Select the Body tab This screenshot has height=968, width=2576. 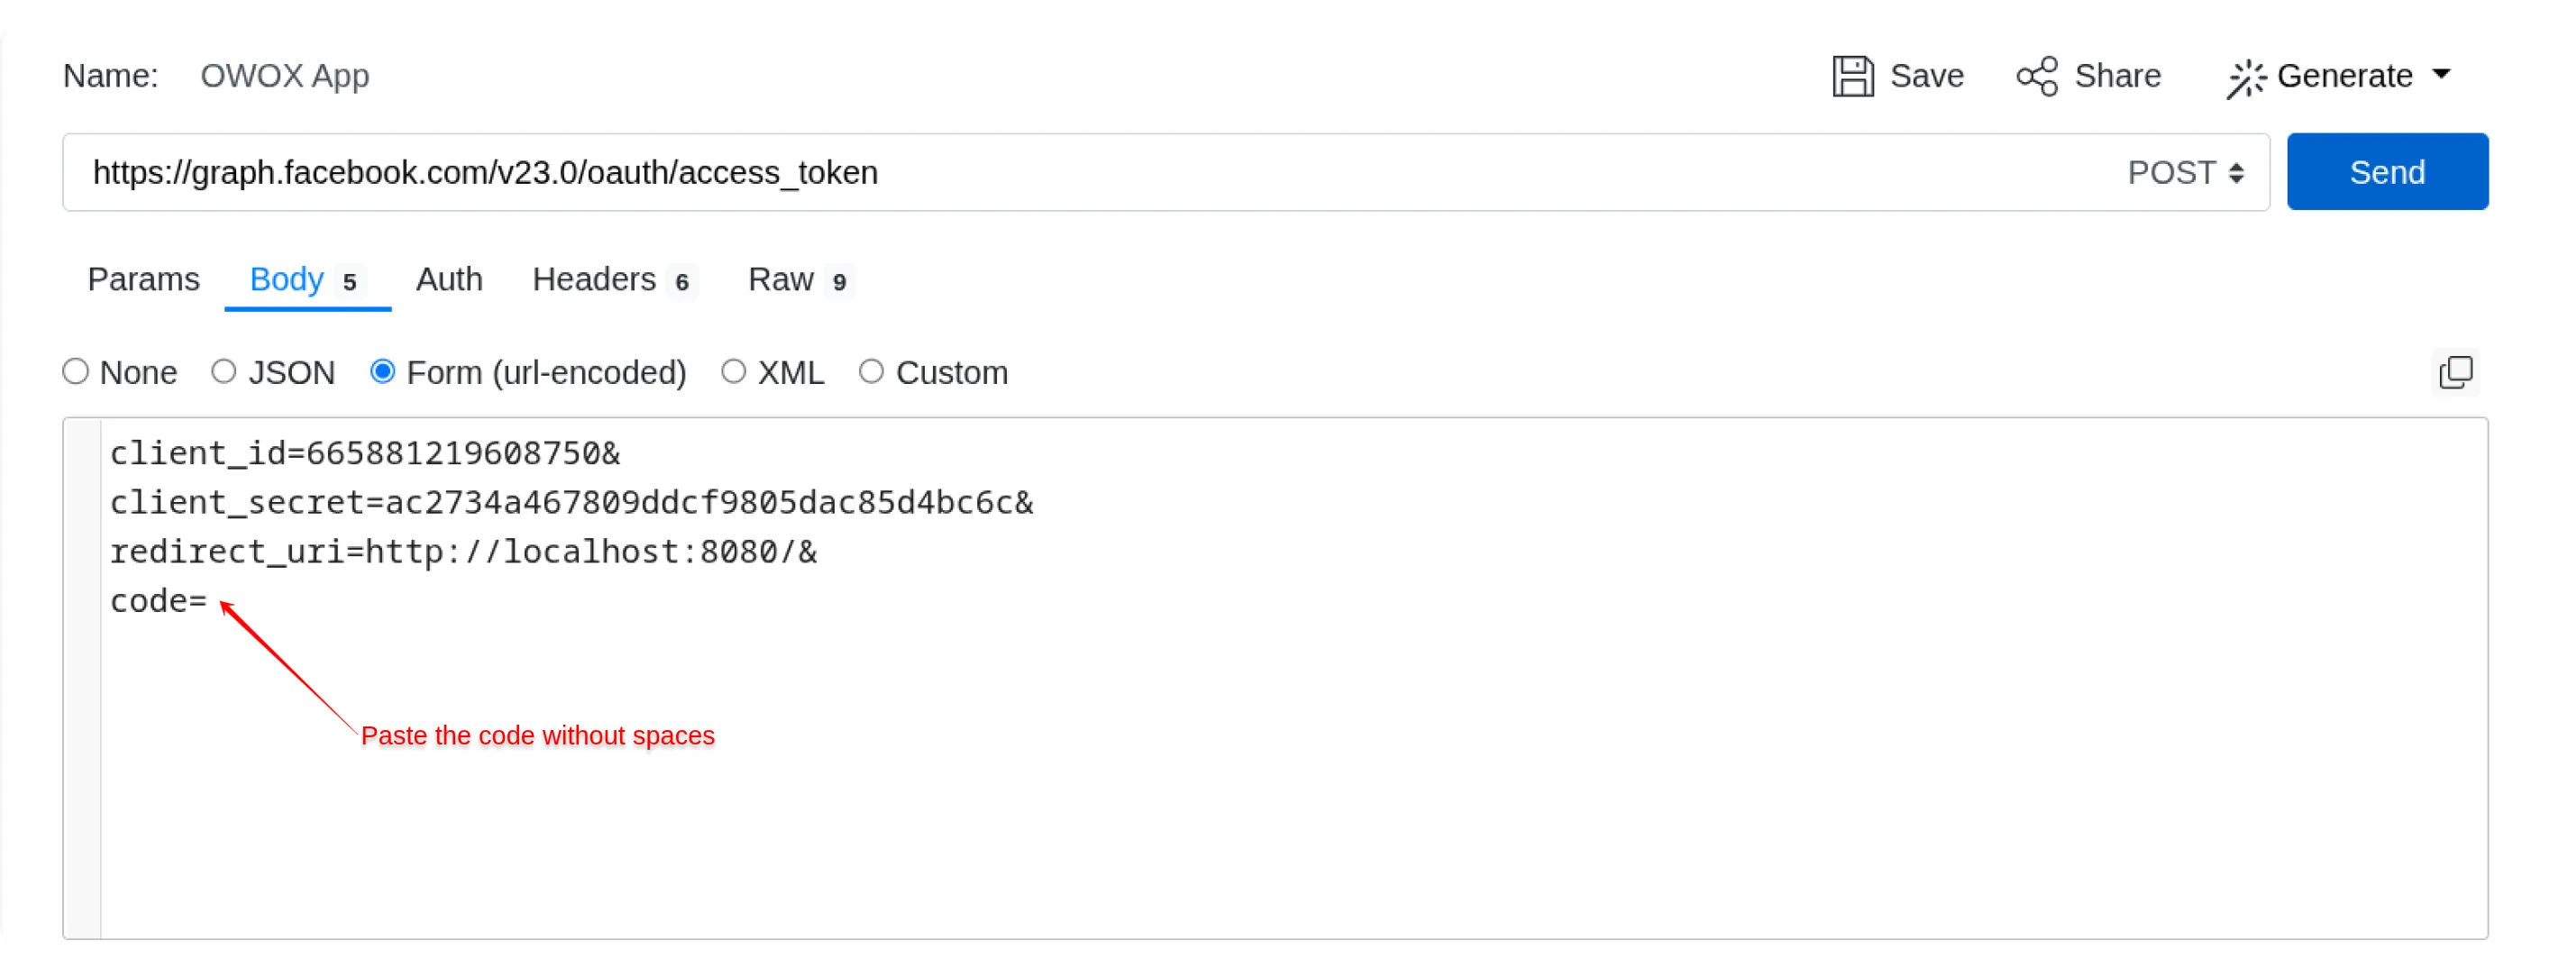[287, 280]
